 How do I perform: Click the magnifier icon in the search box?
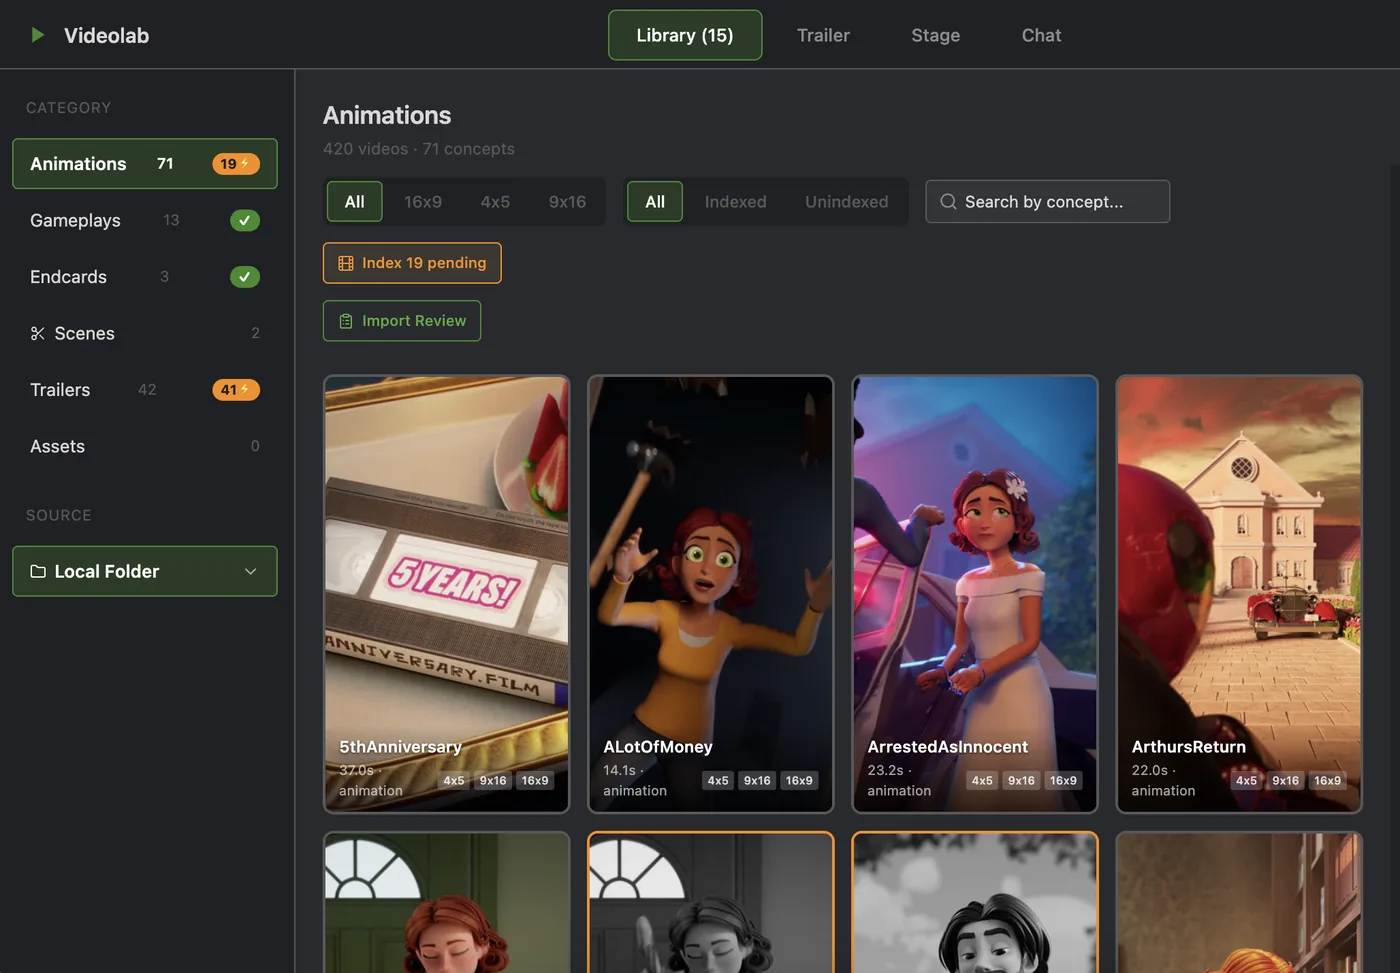click(948, 201)
